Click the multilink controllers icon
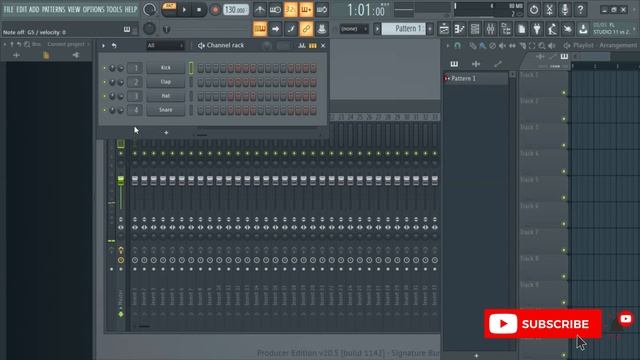This screenshot has height=360, width=640. point(322,29)
